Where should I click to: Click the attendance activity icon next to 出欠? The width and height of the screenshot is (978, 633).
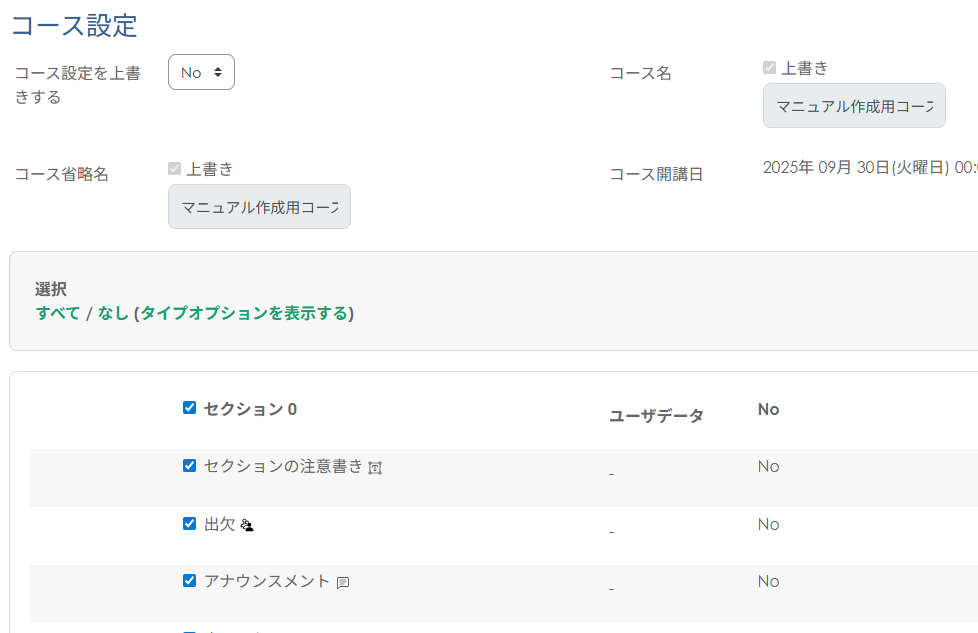click(247, 524)
